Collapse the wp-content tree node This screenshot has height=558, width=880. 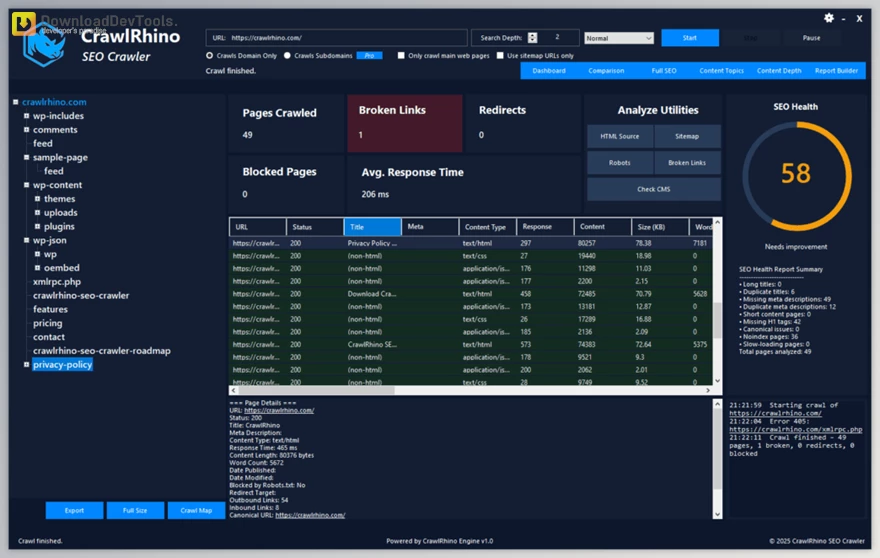[27, 185]
